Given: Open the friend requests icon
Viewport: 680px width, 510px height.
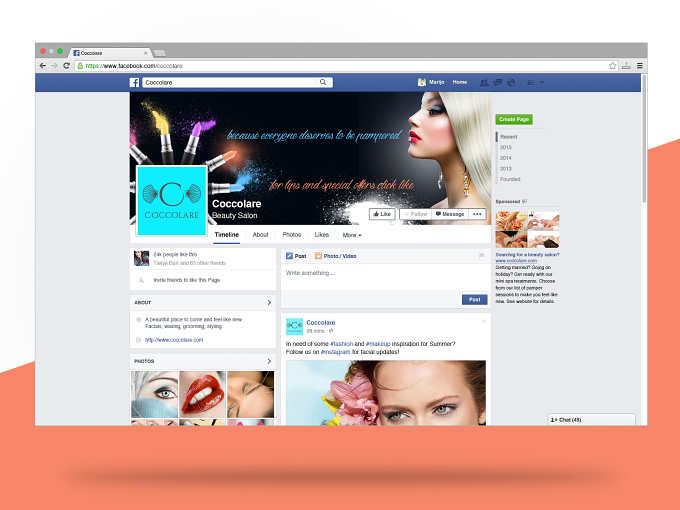Looking at the screenshot, I should (484, 82).
